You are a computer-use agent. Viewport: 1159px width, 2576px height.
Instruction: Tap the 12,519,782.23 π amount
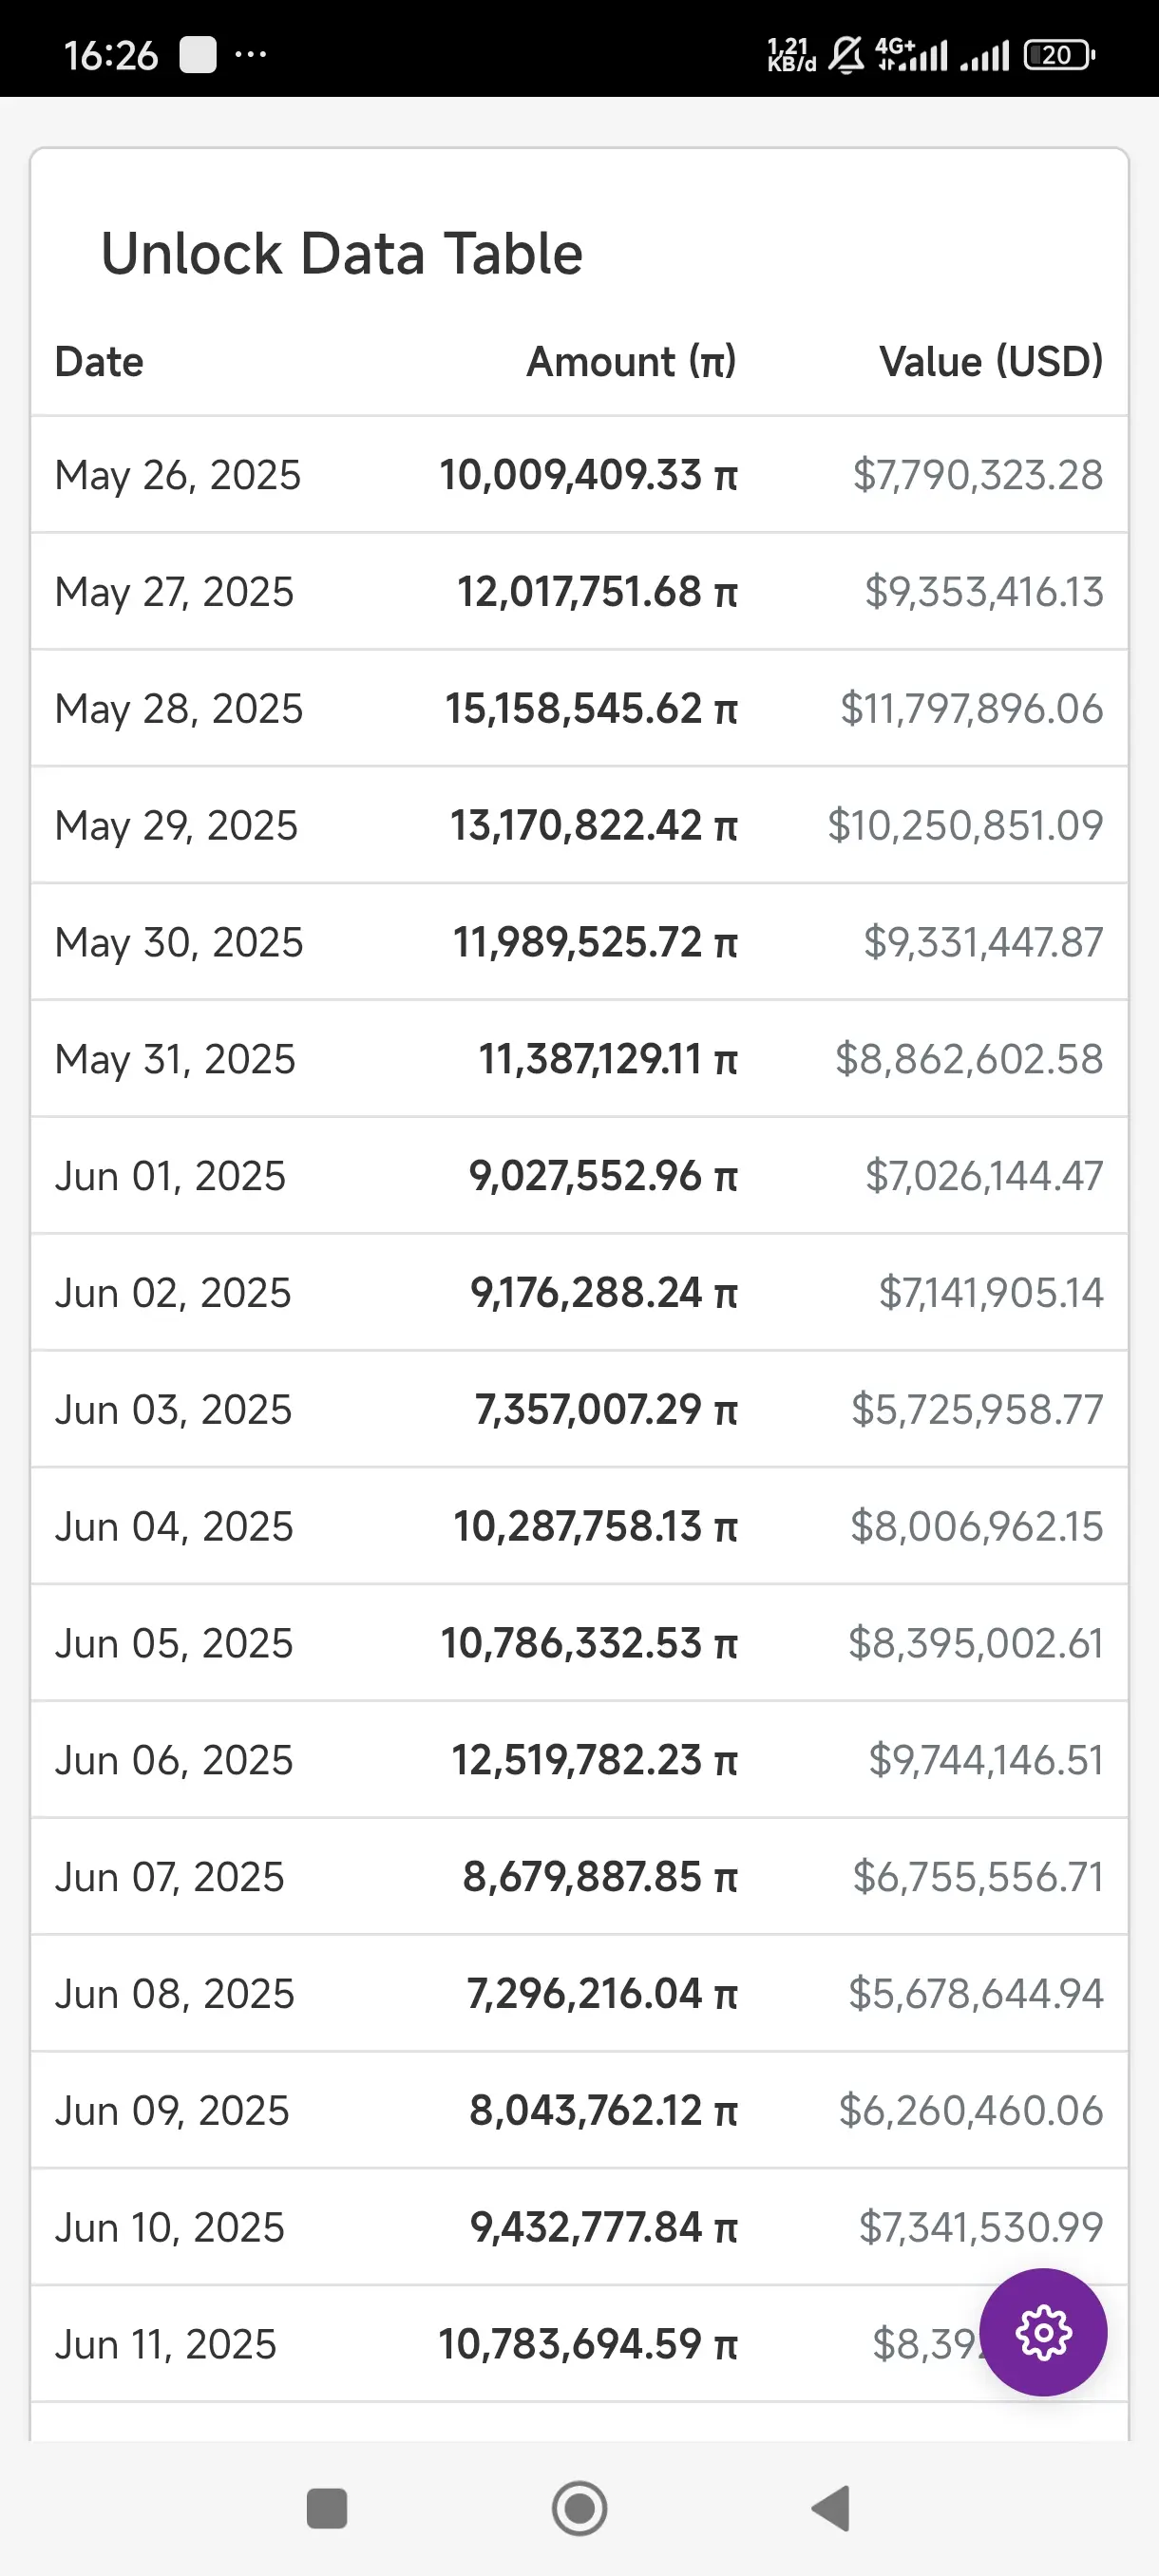click(595, 1761)
